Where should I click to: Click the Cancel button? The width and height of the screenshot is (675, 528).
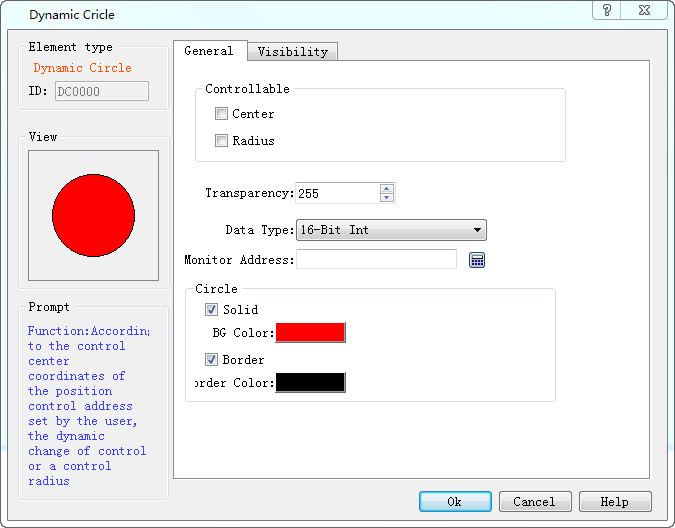[535, 502]
